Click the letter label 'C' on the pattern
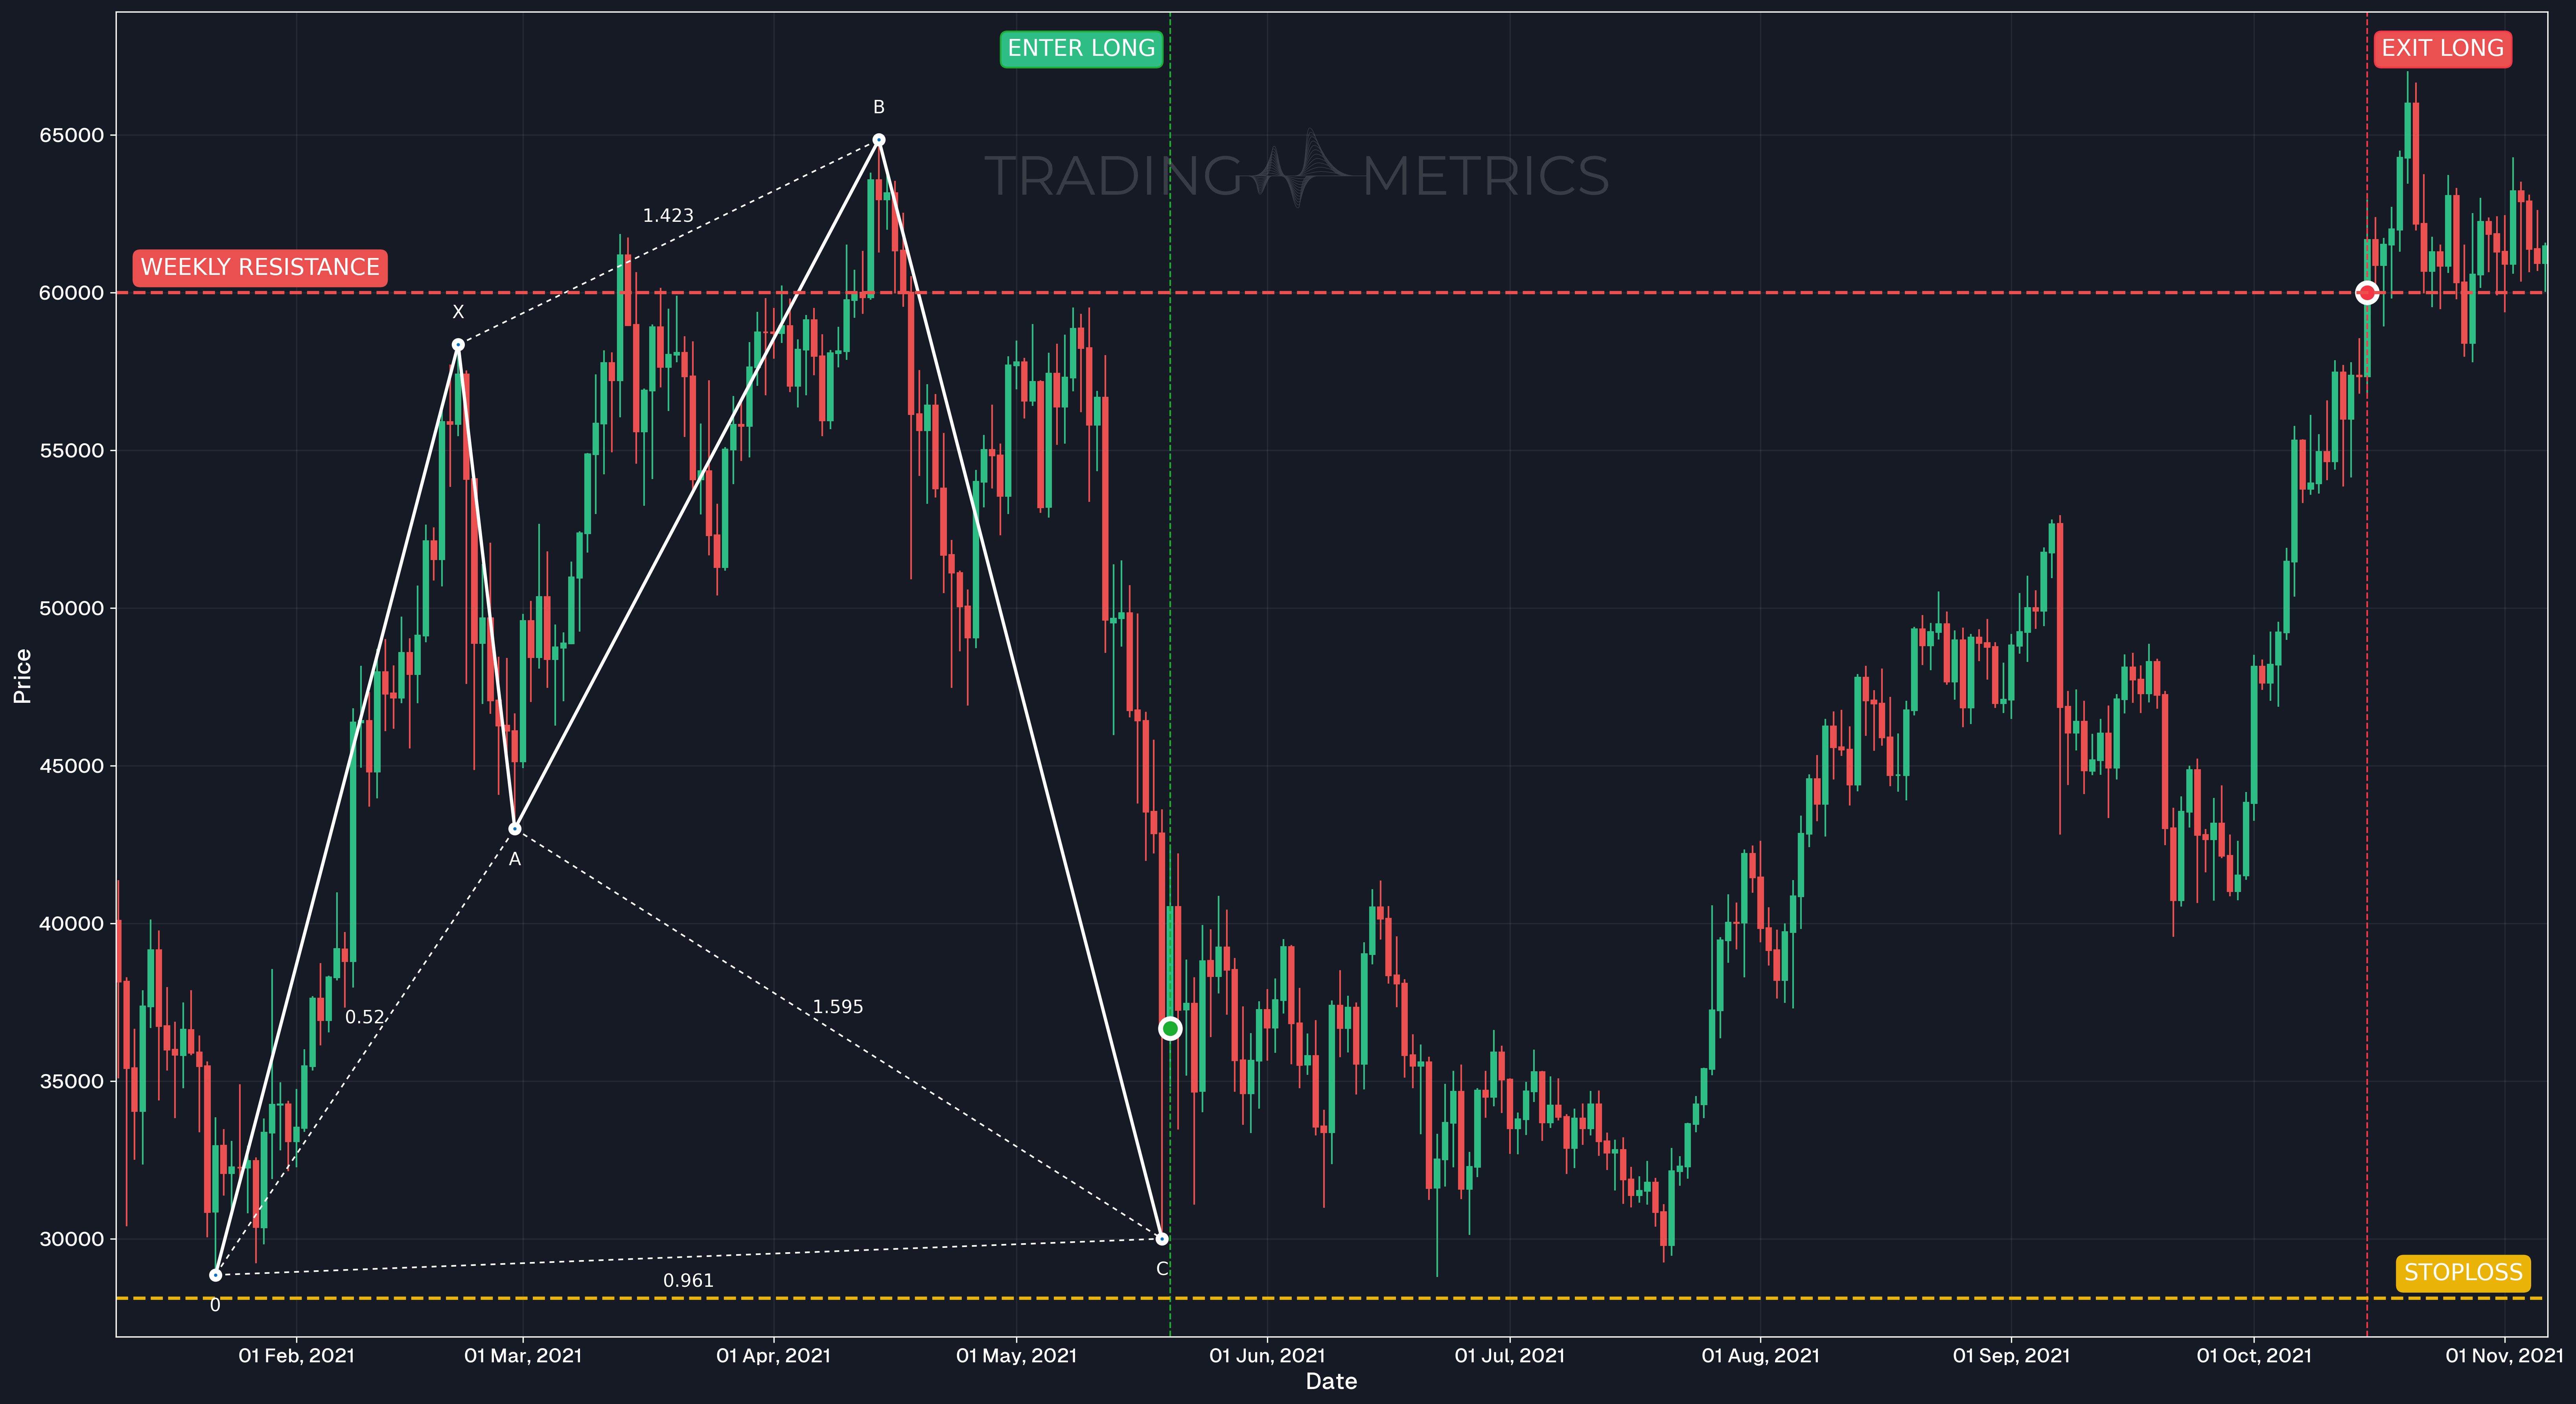 (1162, 1269)
